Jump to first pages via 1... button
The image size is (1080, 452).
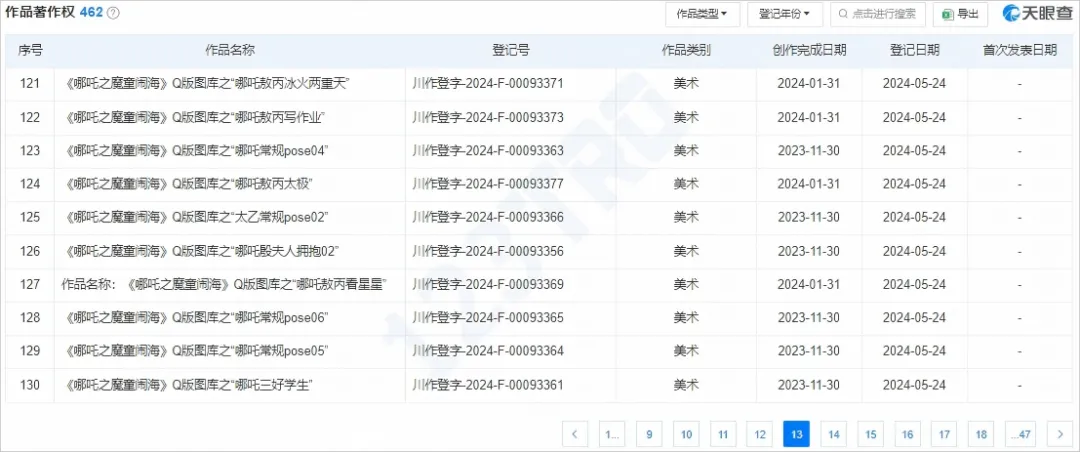[612, 435]
